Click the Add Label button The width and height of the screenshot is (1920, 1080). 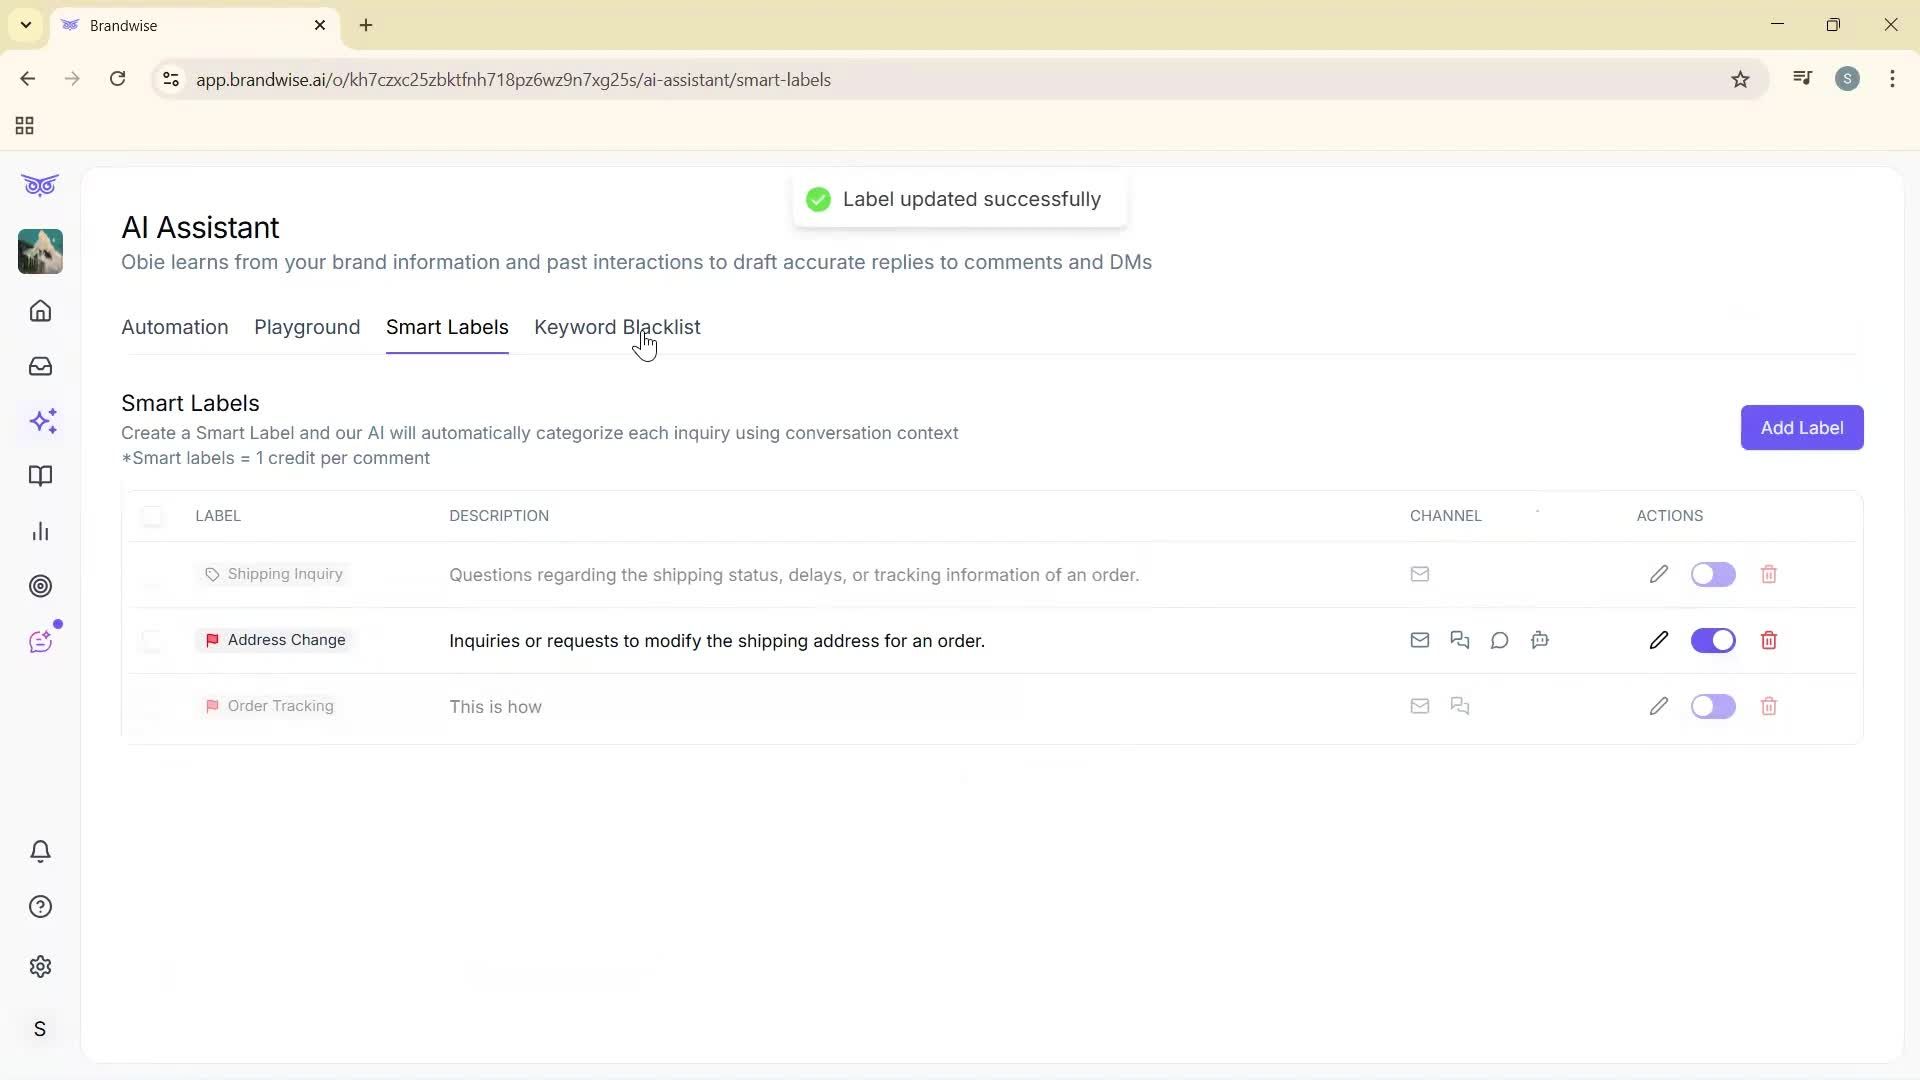click(x=1802, y=427)
